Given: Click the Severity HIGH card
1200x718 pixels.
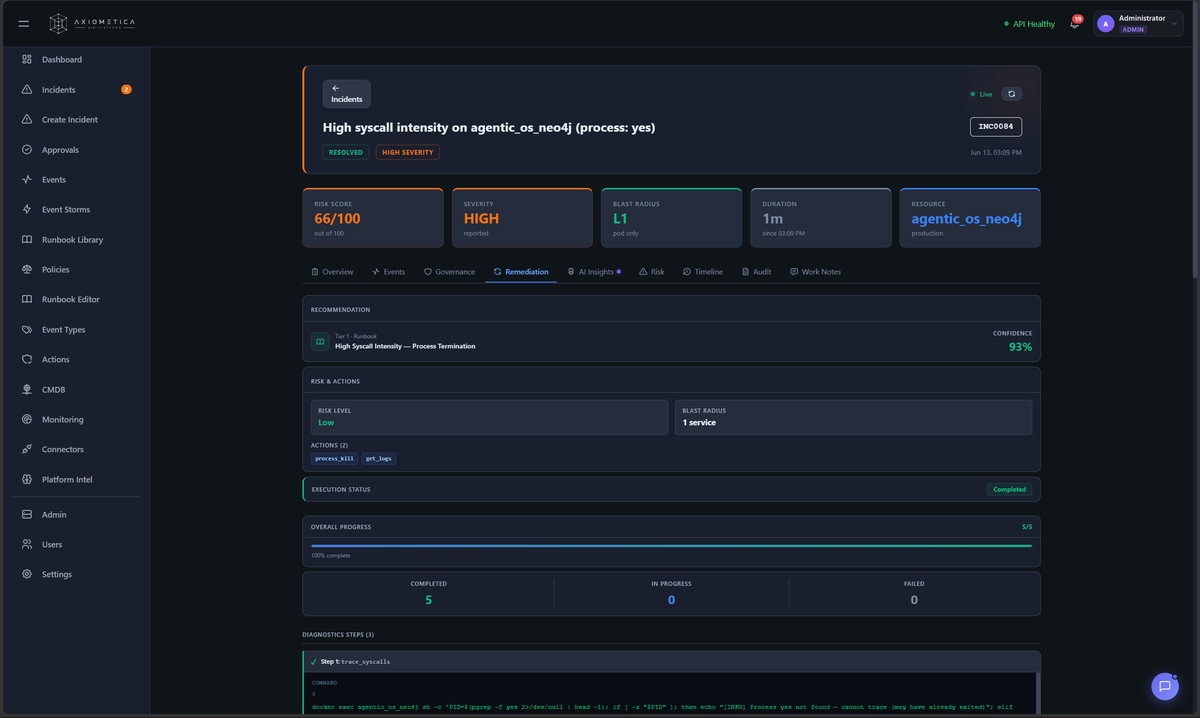Looking at the screenshot, I should (522, 218).
